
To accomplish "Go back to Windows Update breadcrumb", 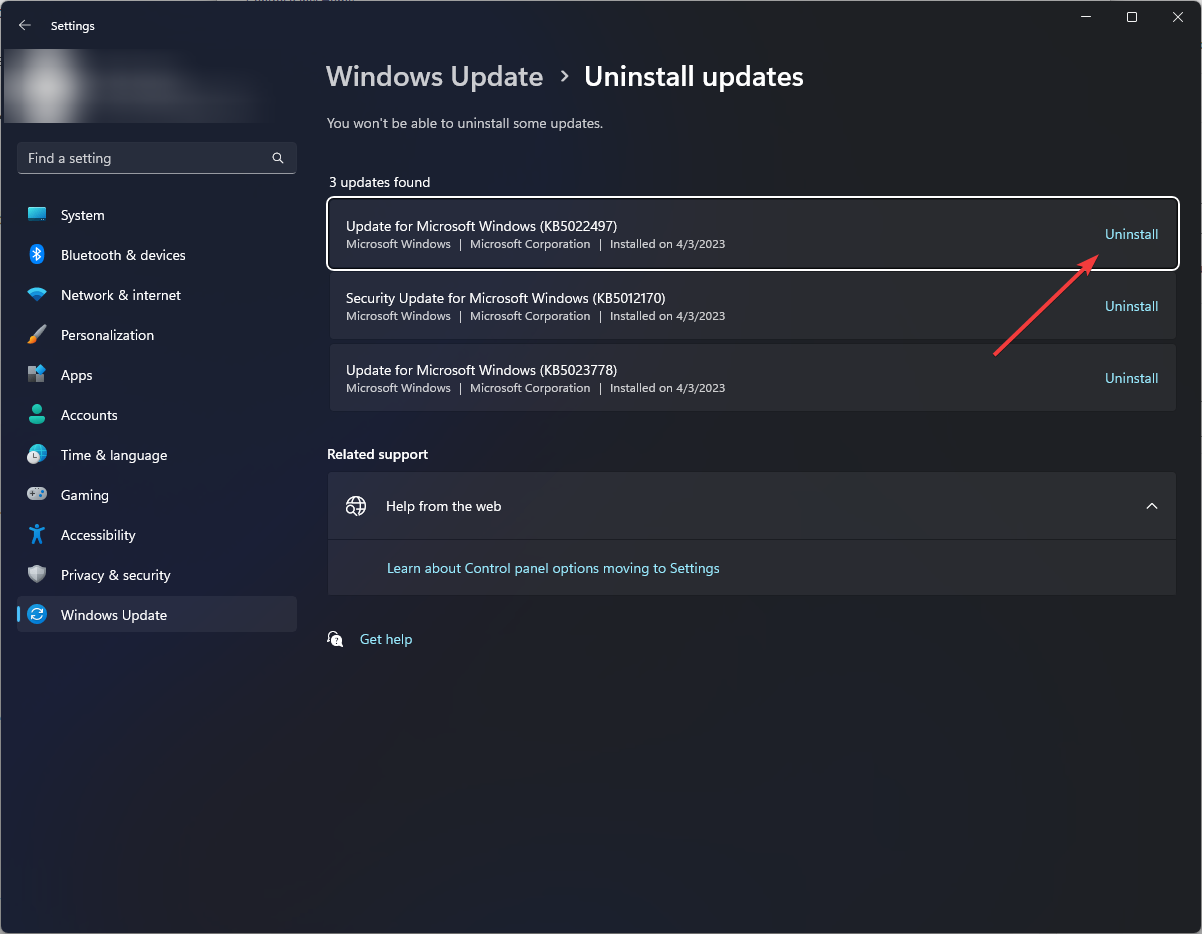I will pyautogui.click(x=435, y=77).
